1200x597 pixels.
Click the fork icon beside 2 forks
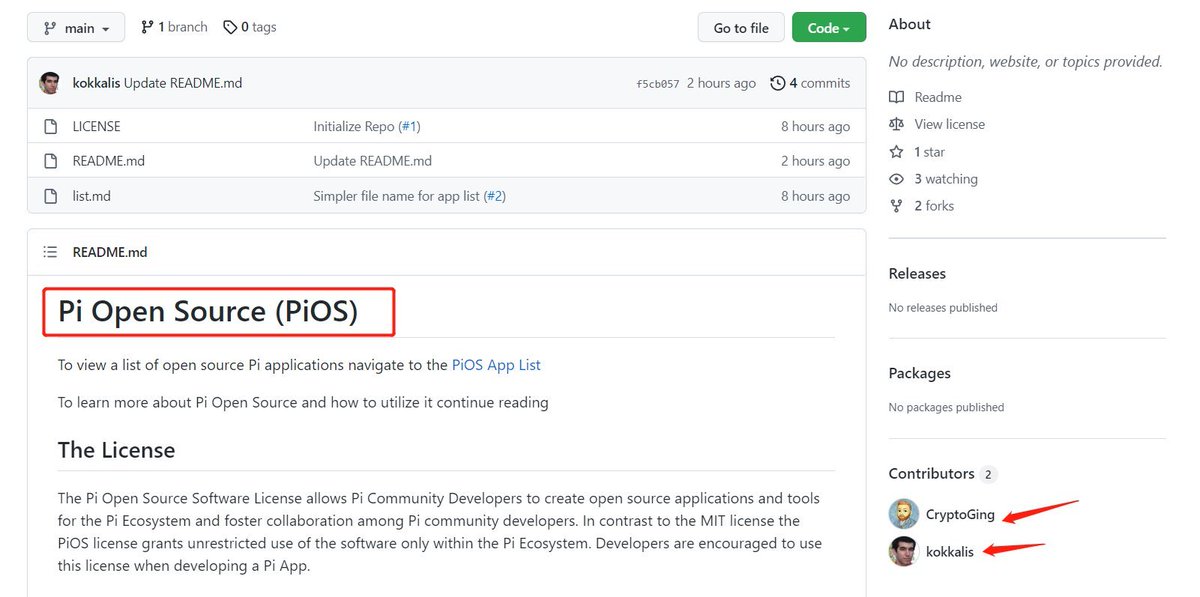pos(896,206)
